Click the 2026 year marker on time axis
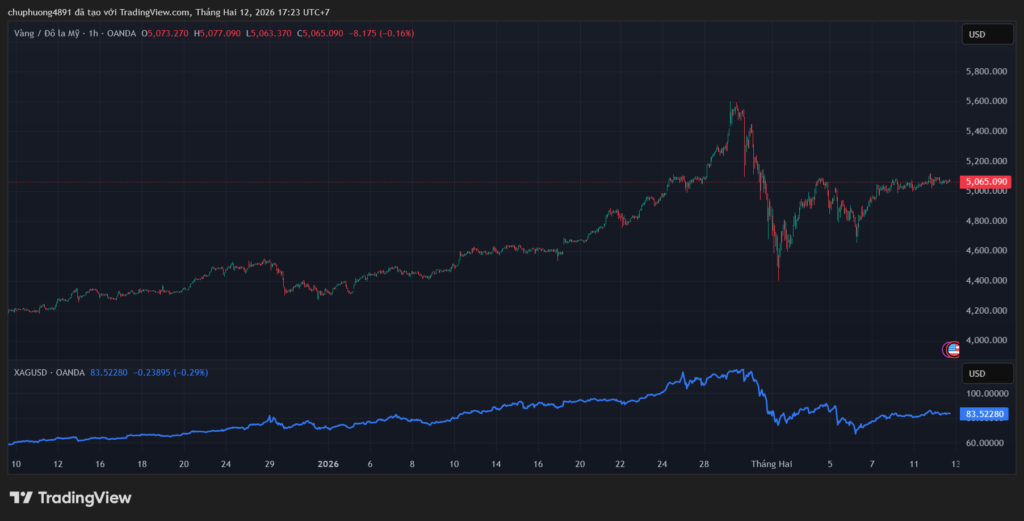 coord(329,464)
